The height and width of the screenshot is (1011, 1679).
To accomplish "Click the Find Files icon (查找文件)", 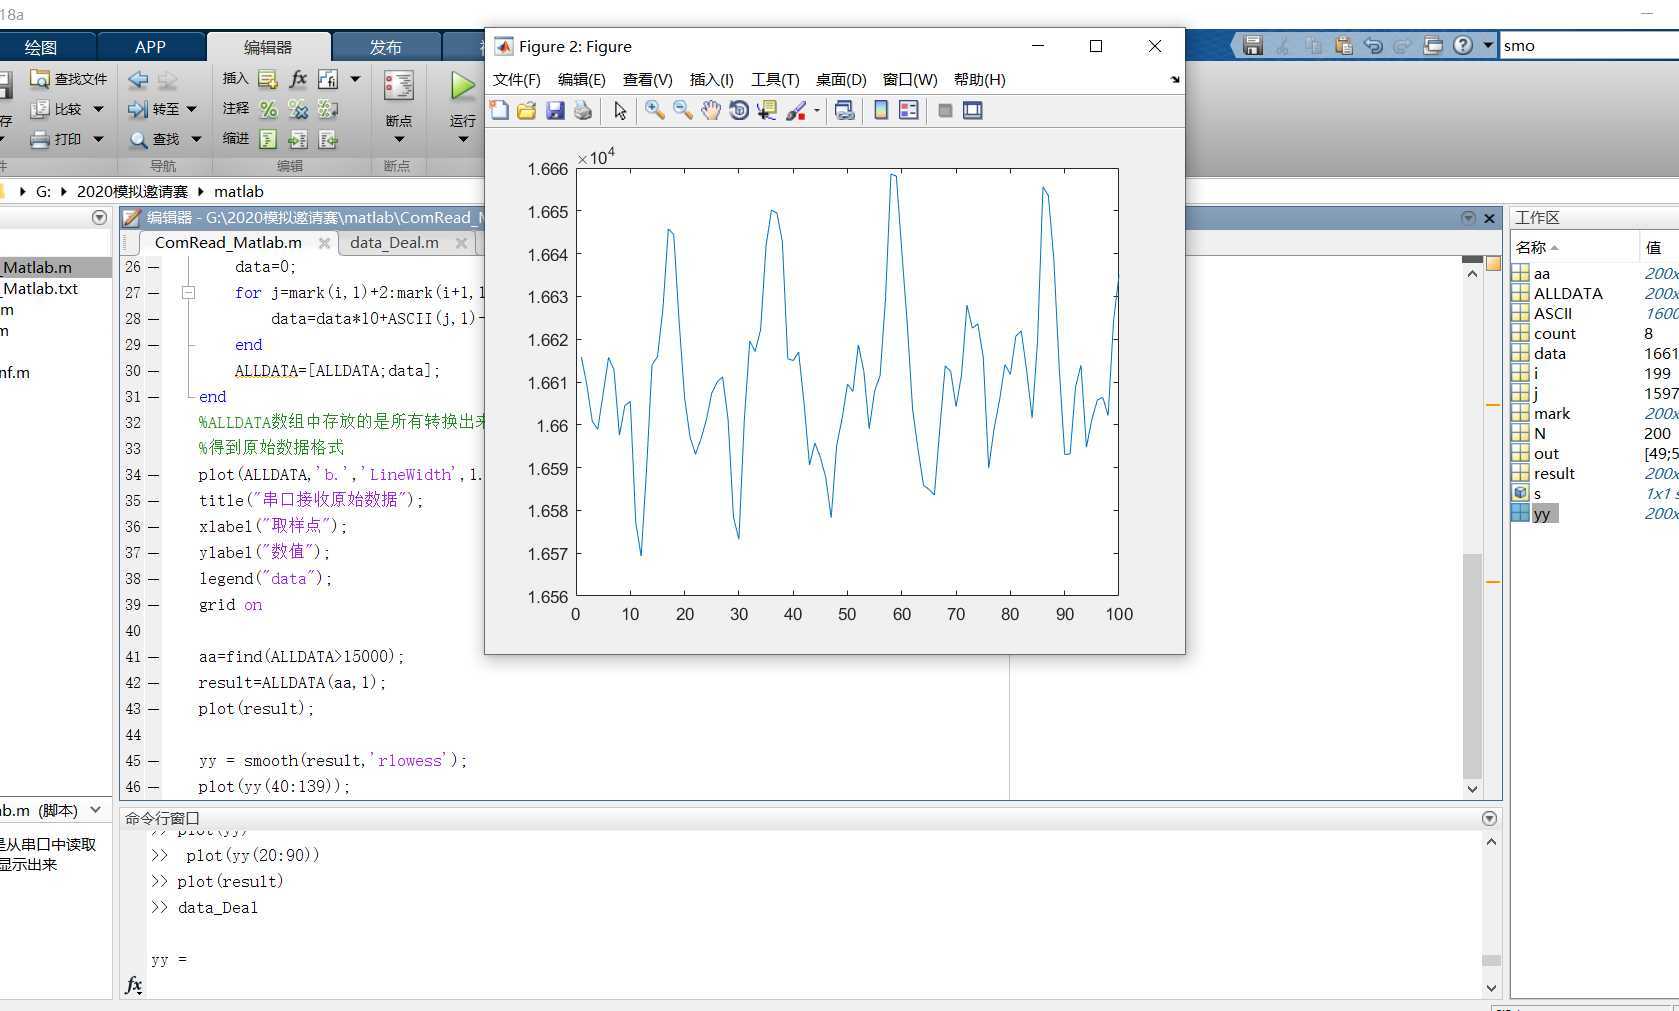I will coord(40,79).
